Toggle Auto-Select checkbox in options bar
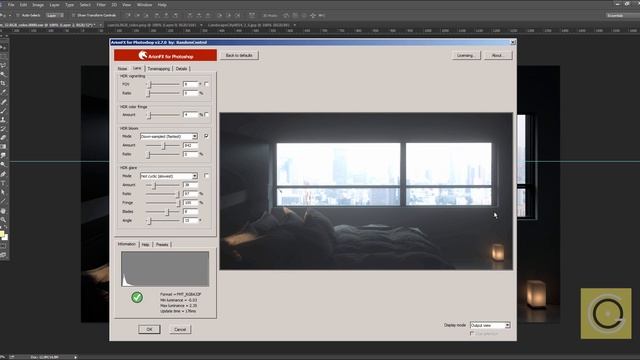640x360 pixels. coord(18,15)
